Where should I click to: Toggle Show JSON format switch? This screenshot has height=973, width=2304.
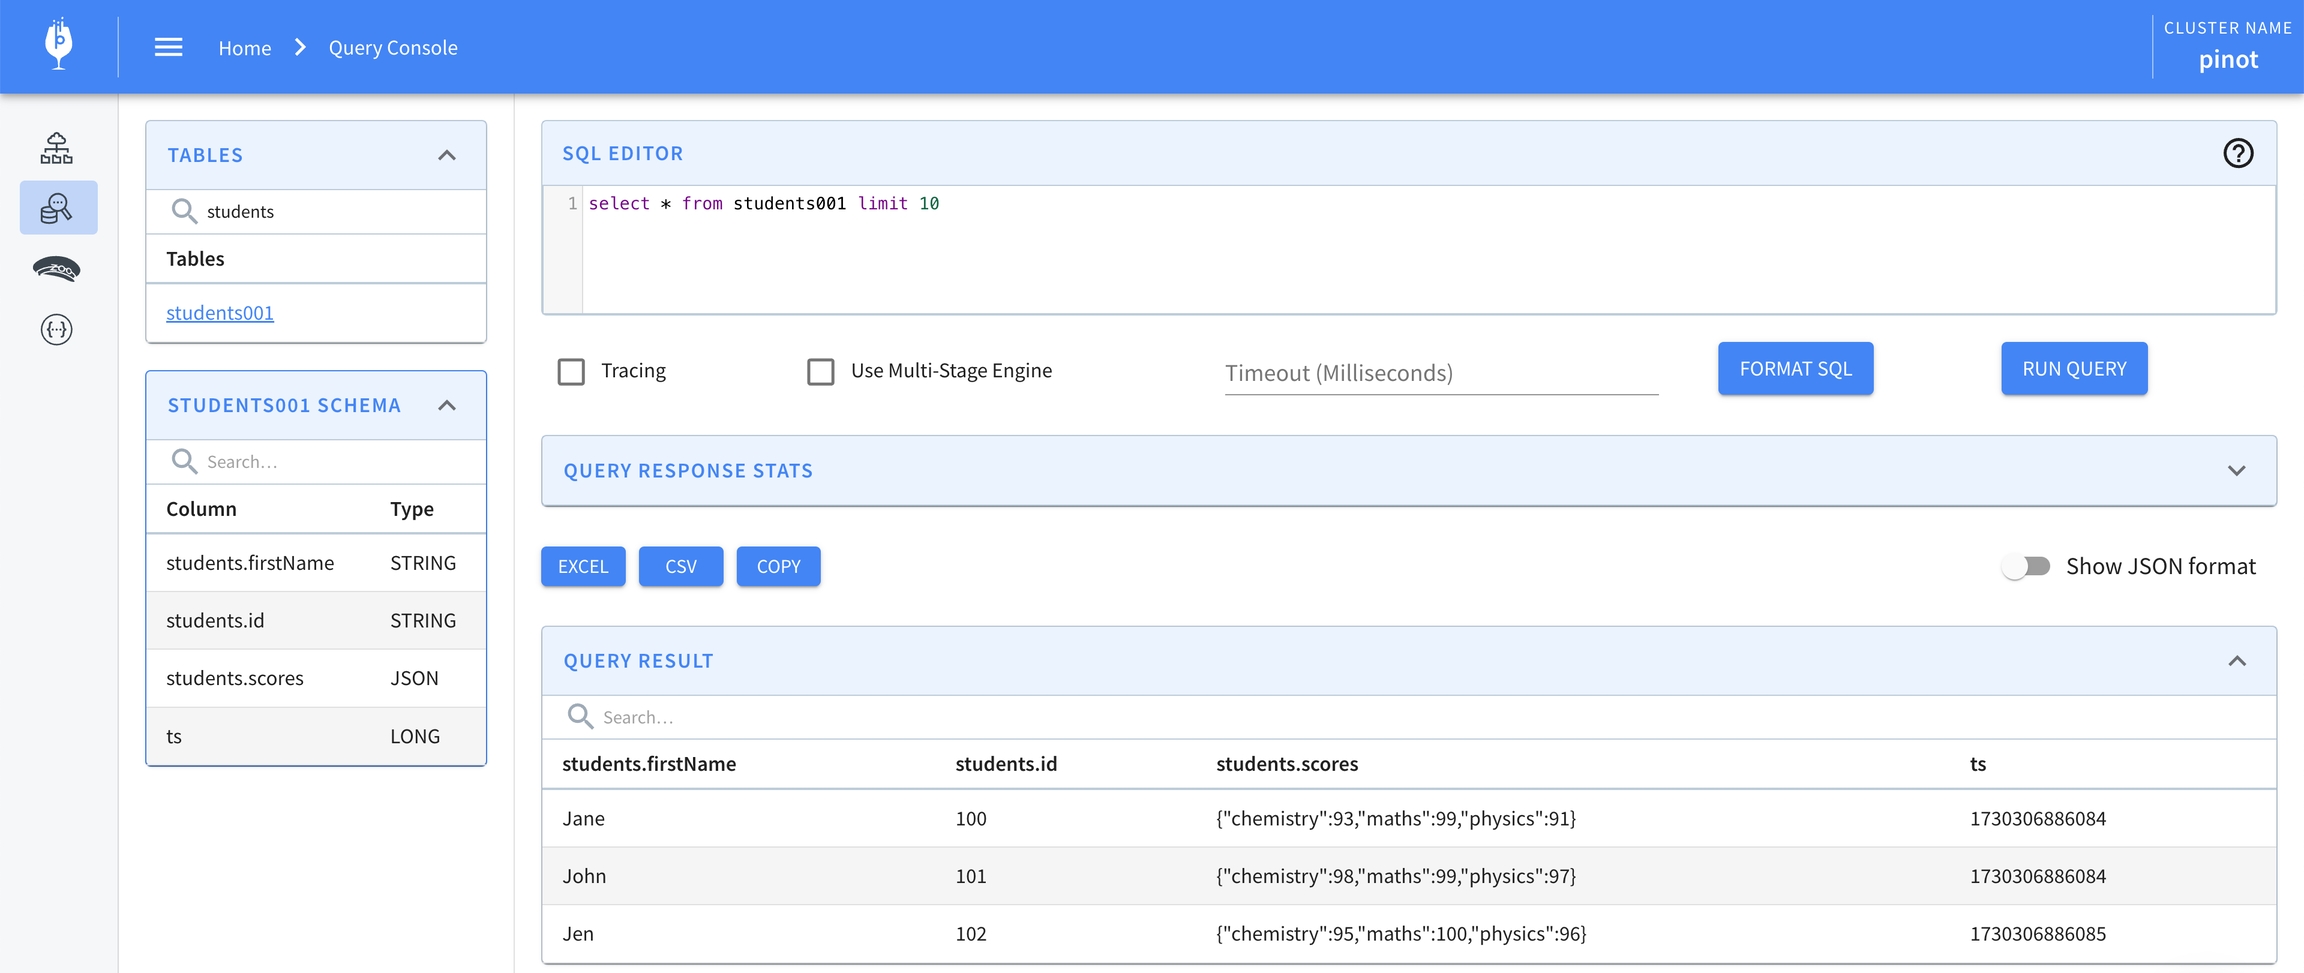(x=2026, y=566)
